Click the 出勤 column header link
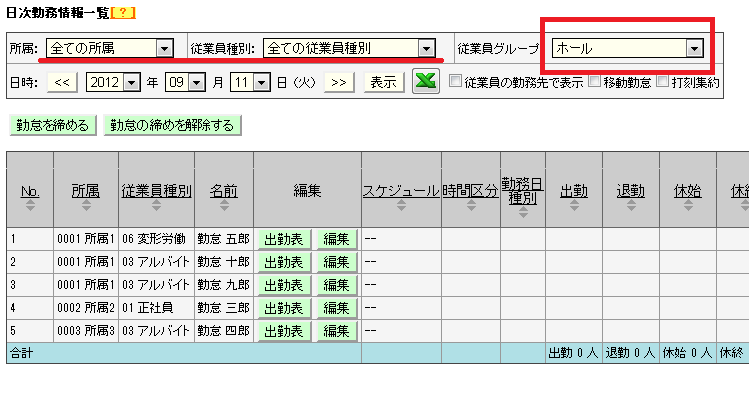The width and height of the screenshot is (749, 393). click(x=574, y=191)
